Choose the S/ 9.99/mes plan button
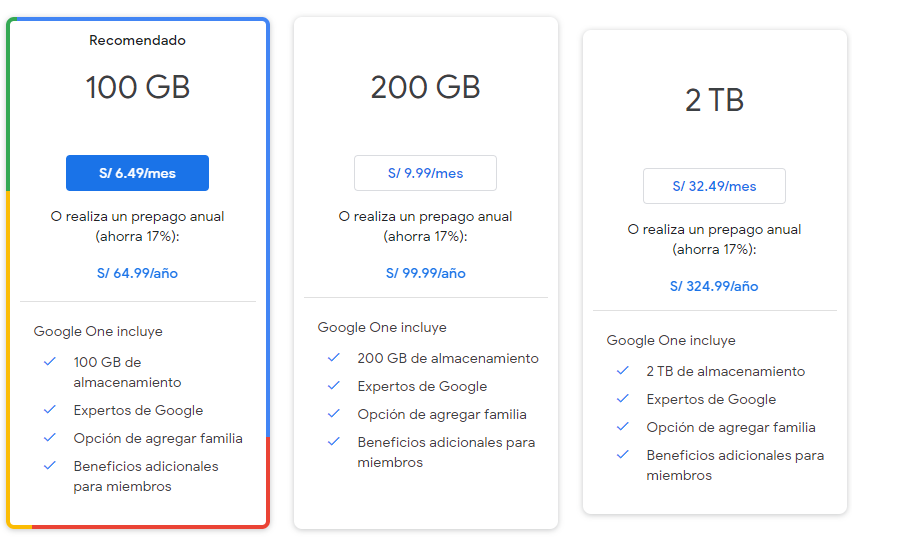 (425, 173)
